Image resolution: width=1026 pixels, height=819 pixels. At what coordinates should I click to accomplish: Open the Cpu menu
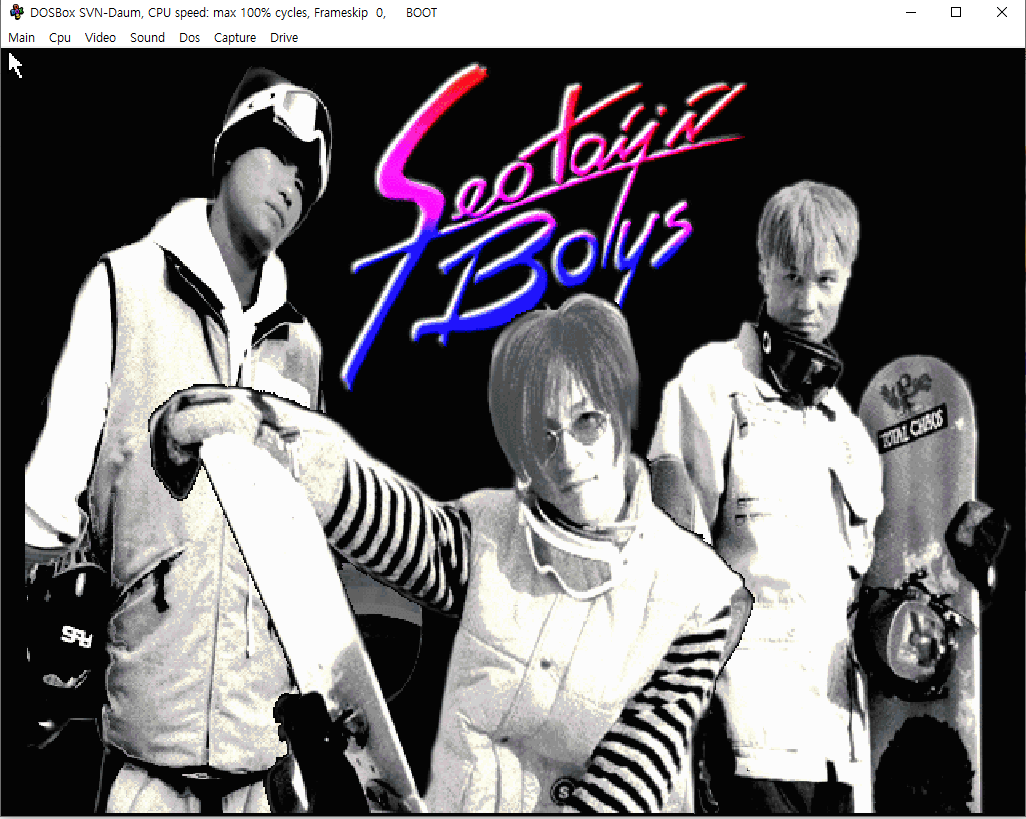[60, 37]
